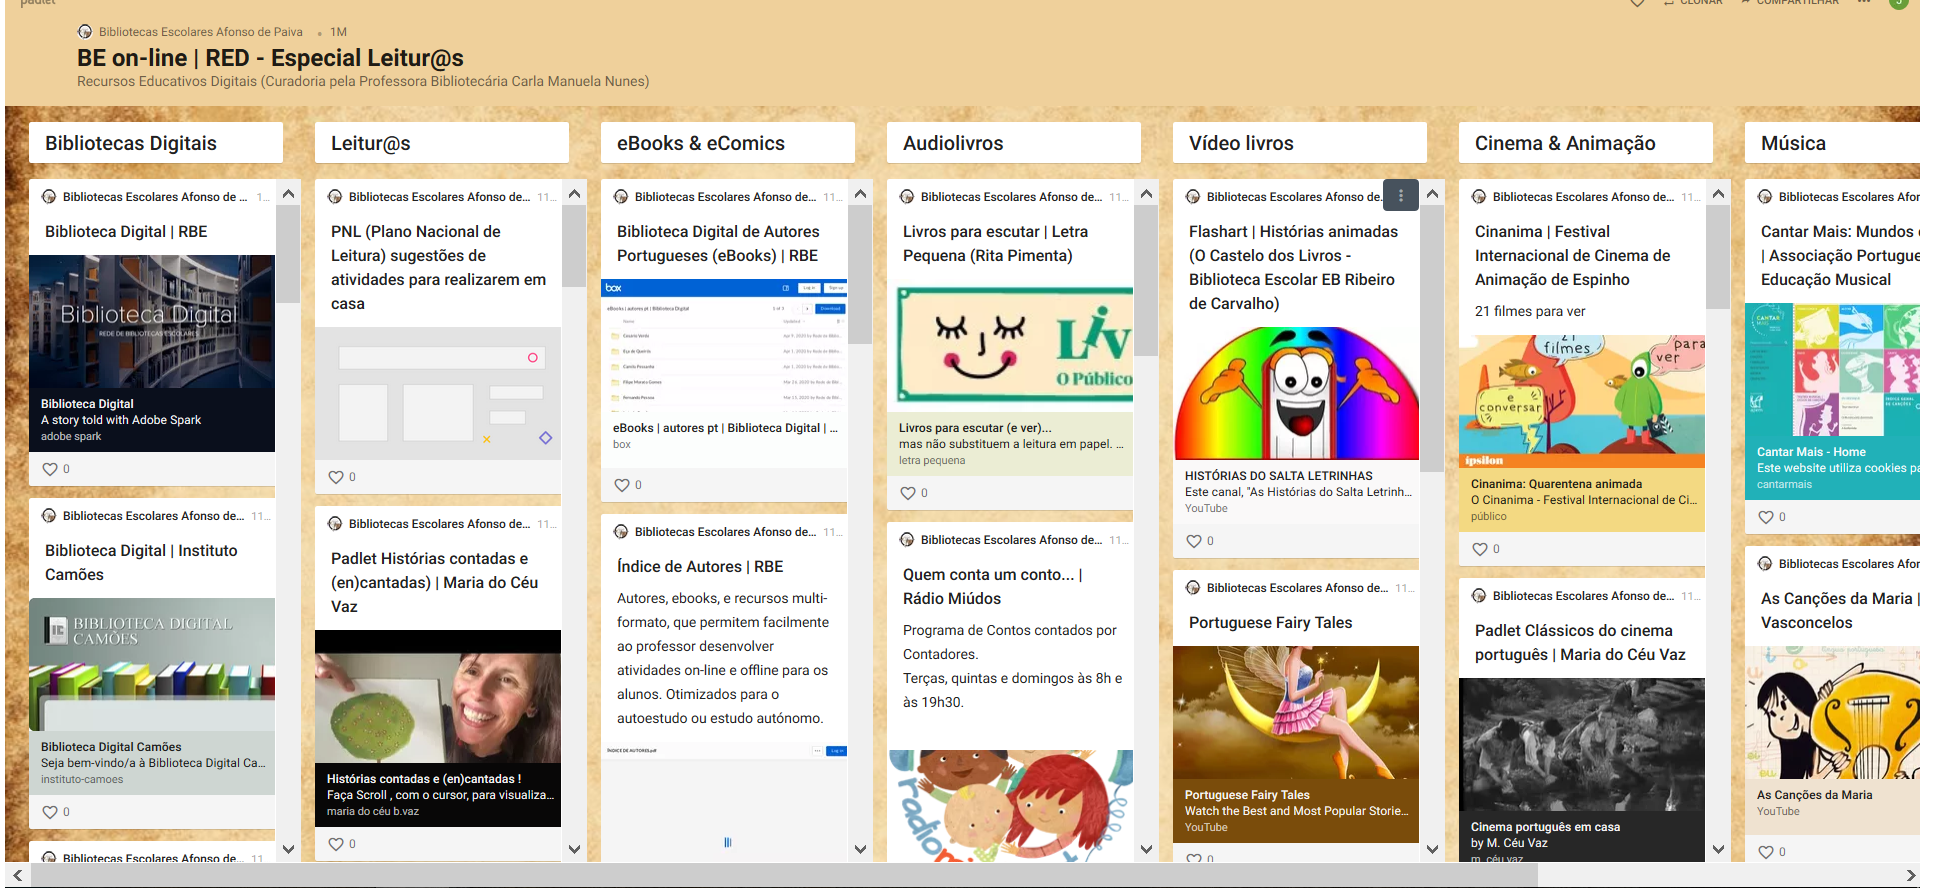Click up arrow of eBooks & eComics column scrollbar
This screenshot has width=1934, height=888.
[860, 193]
